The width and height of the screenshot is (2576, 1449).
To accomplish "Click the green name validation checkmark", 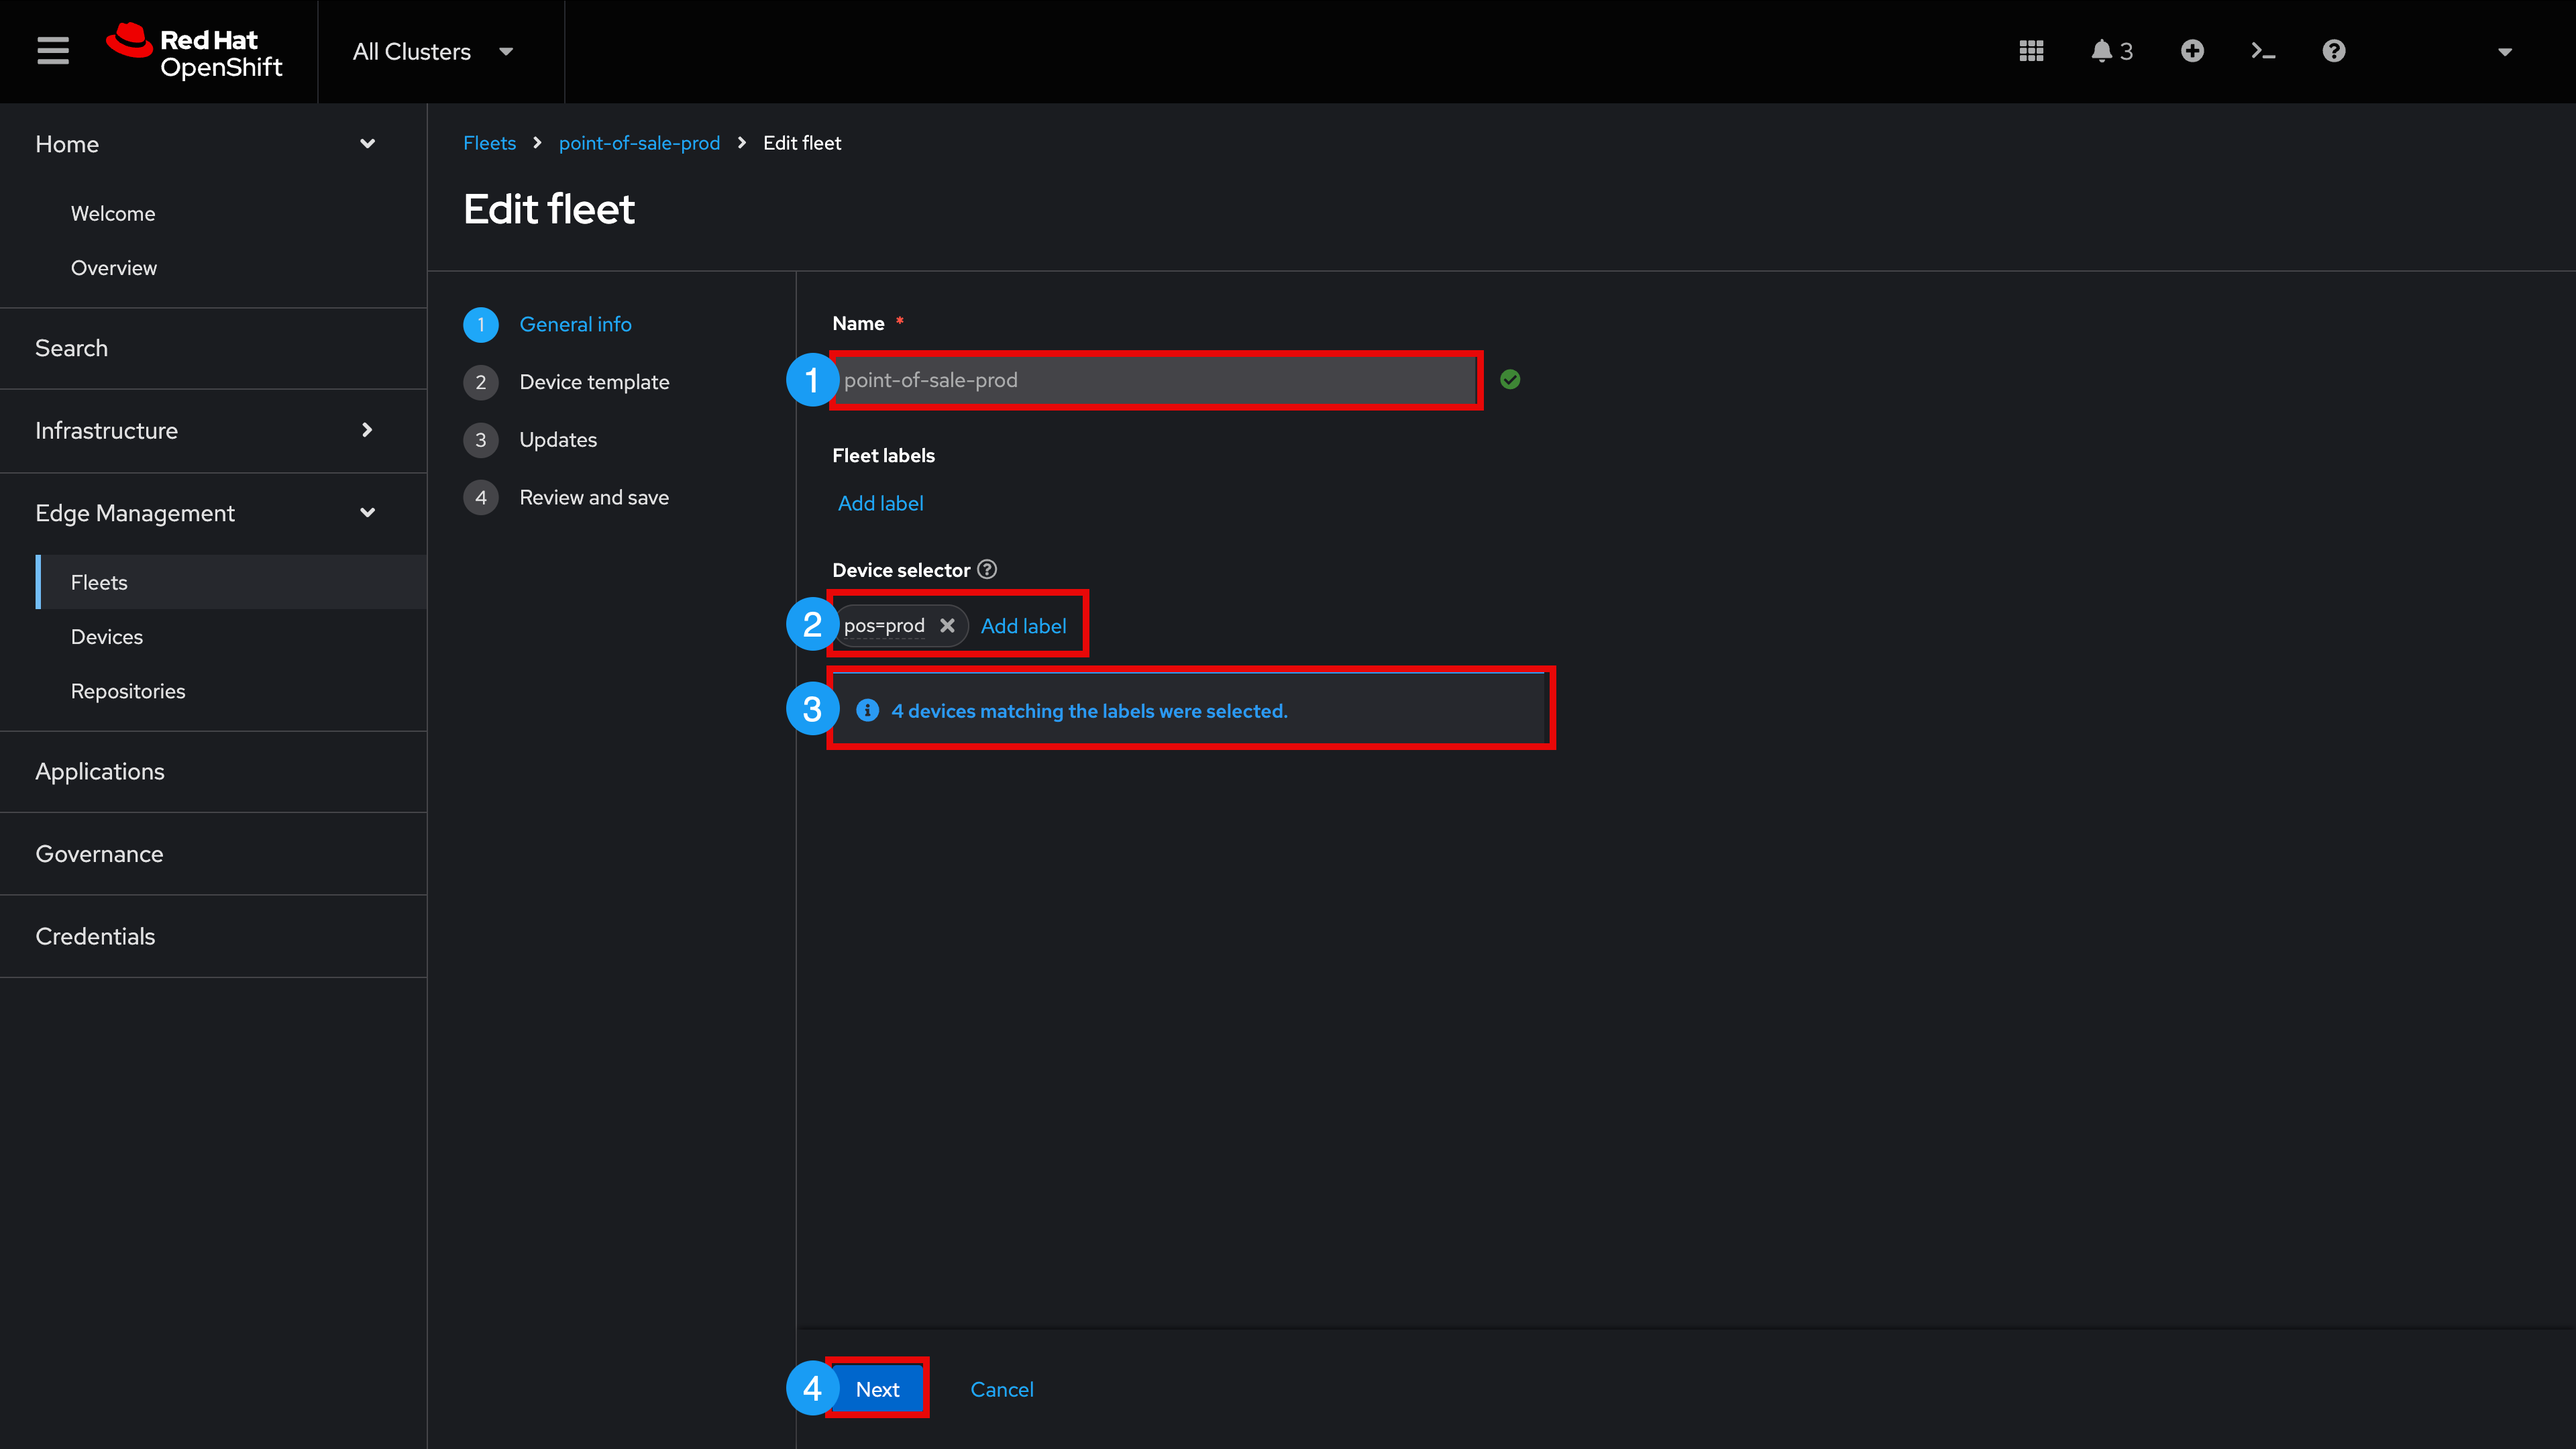I will pyautogui.click(x=1510, y=380).
